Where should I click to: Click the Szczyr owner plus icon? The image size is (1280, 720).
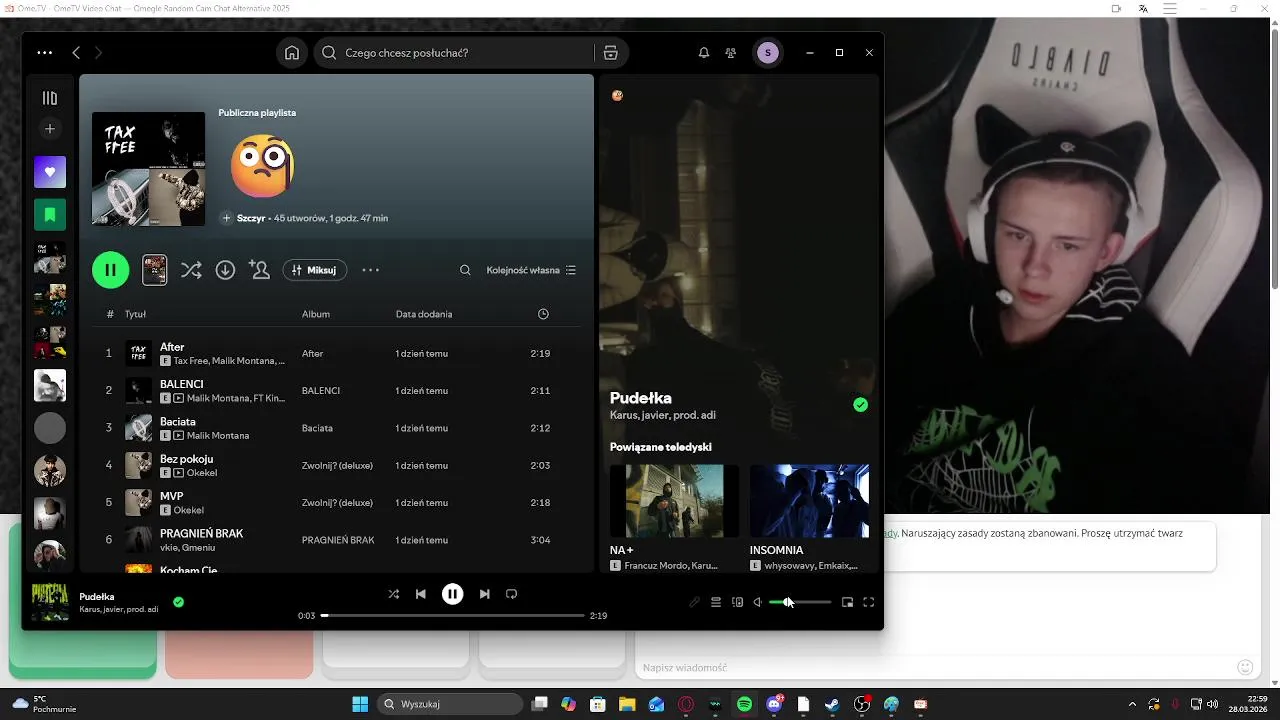[x=227, y=218]
